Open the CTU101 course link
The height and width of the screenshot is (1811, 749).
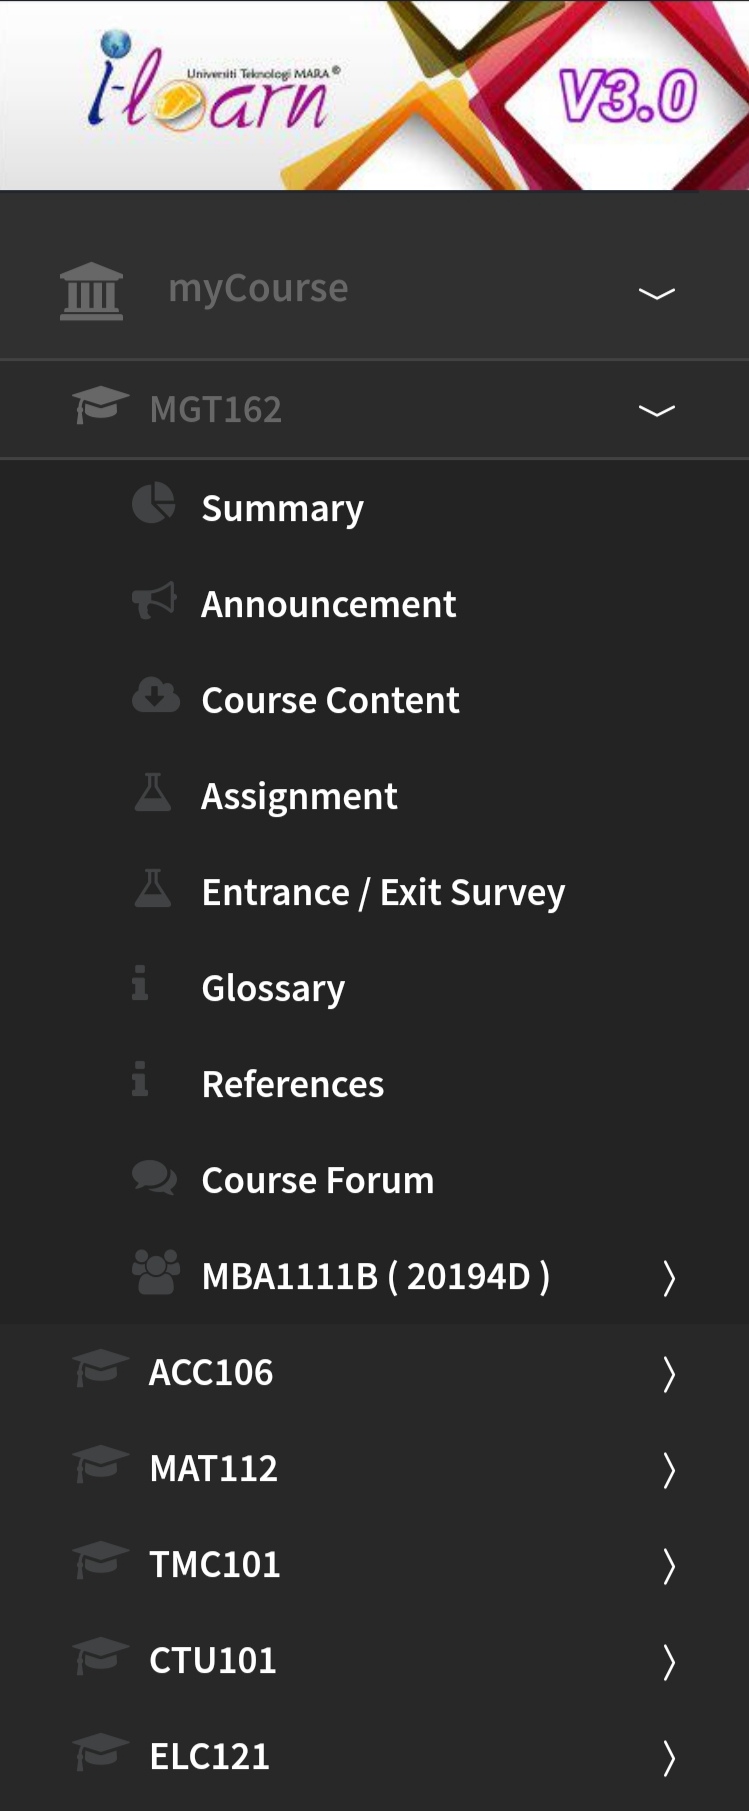click(x=212, y=1660)
